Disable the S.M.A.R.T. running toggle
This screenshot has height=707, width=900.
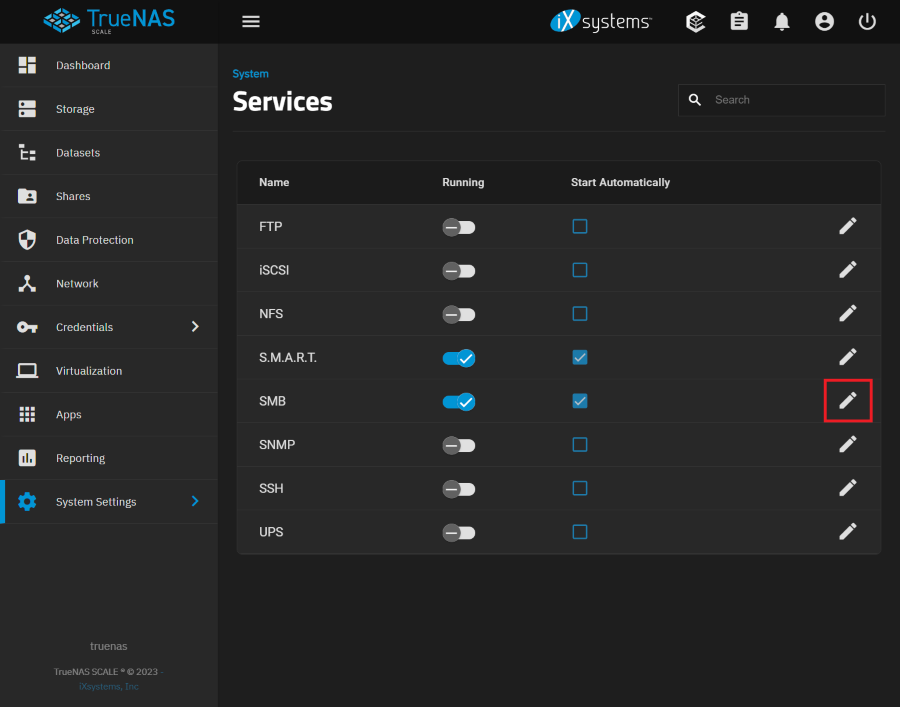click(459, 357)
